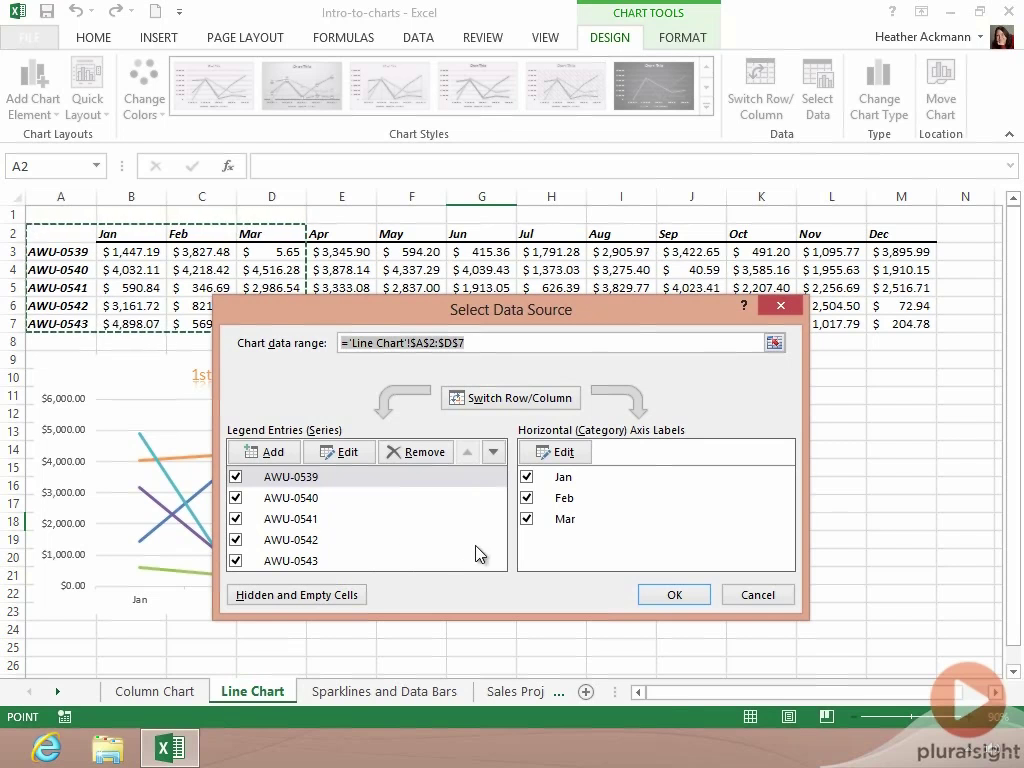The height and width of the screenshot is (768, 1024).
Task: Click Switch Row/Column ribbon button
Action: tap(760, 89)
